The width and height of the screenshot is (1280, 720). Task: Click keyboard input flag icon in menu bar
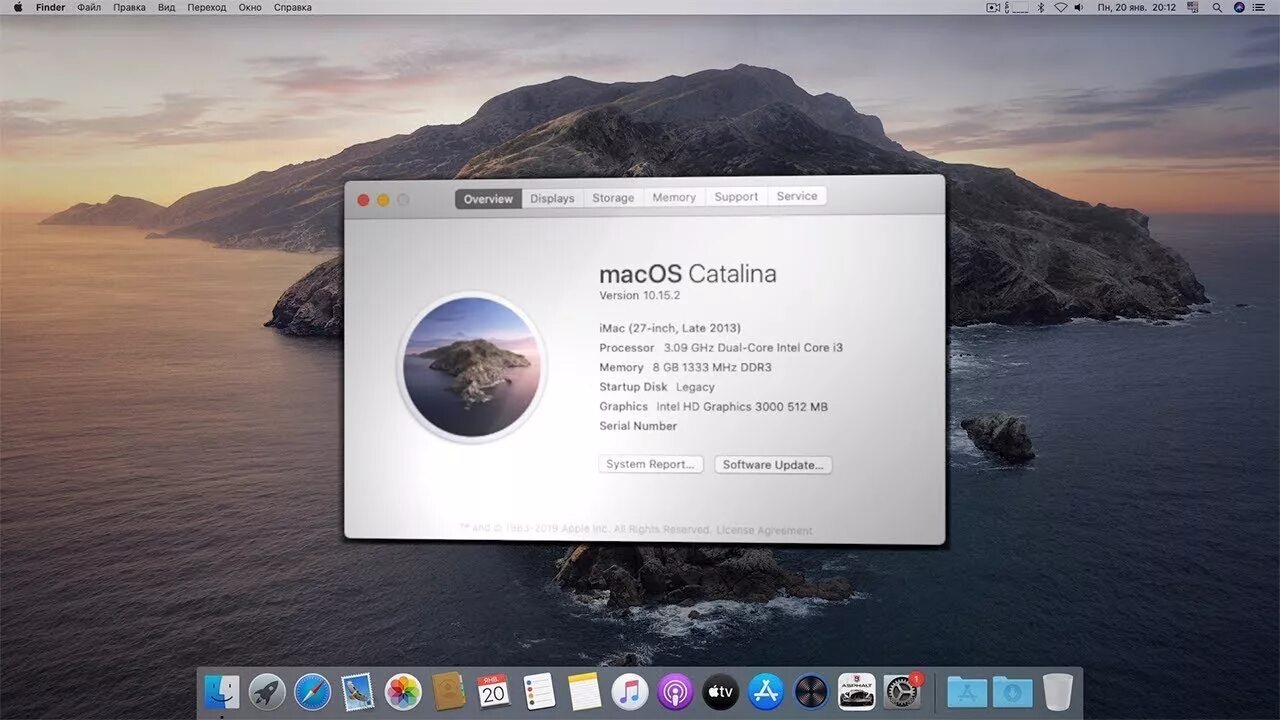tap(1193, 7)
